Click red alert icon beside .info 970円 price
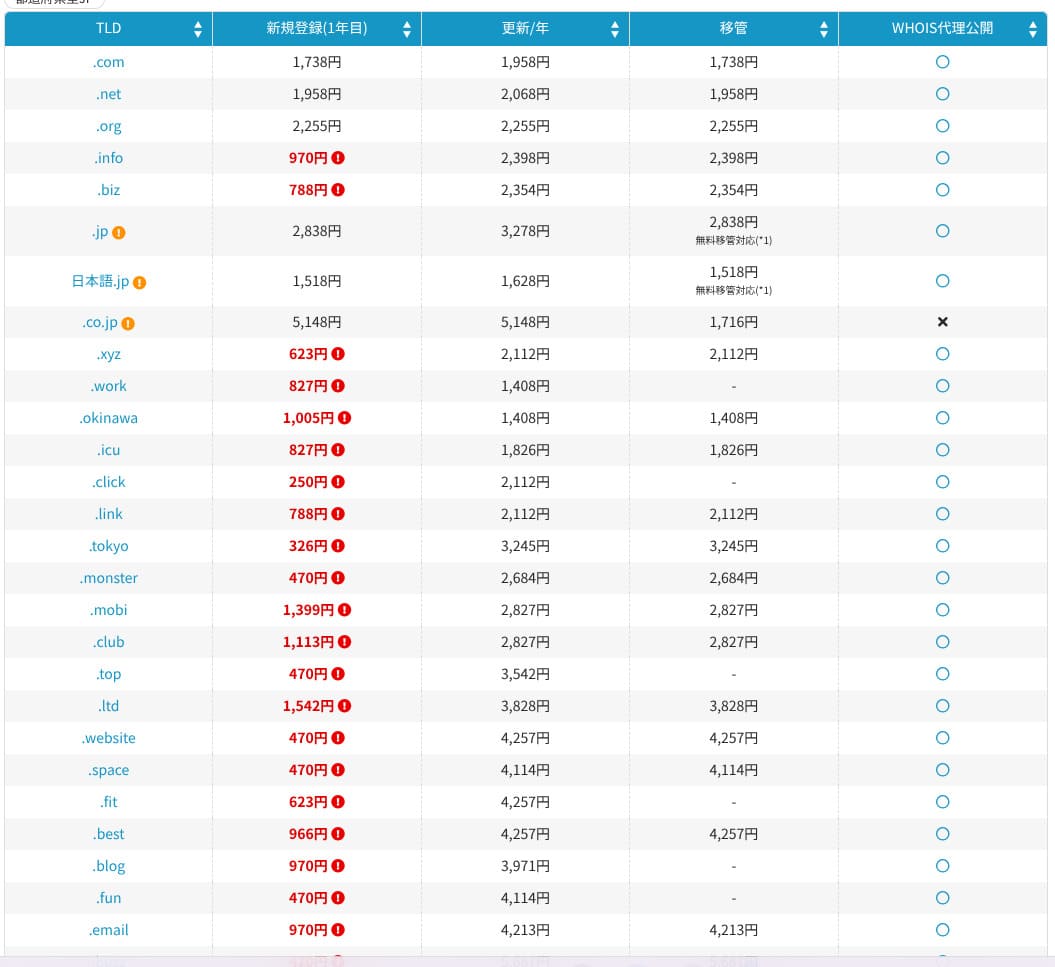Image resolution: width=1055 pixels, height=967 pixels. (x=338, y=158)
